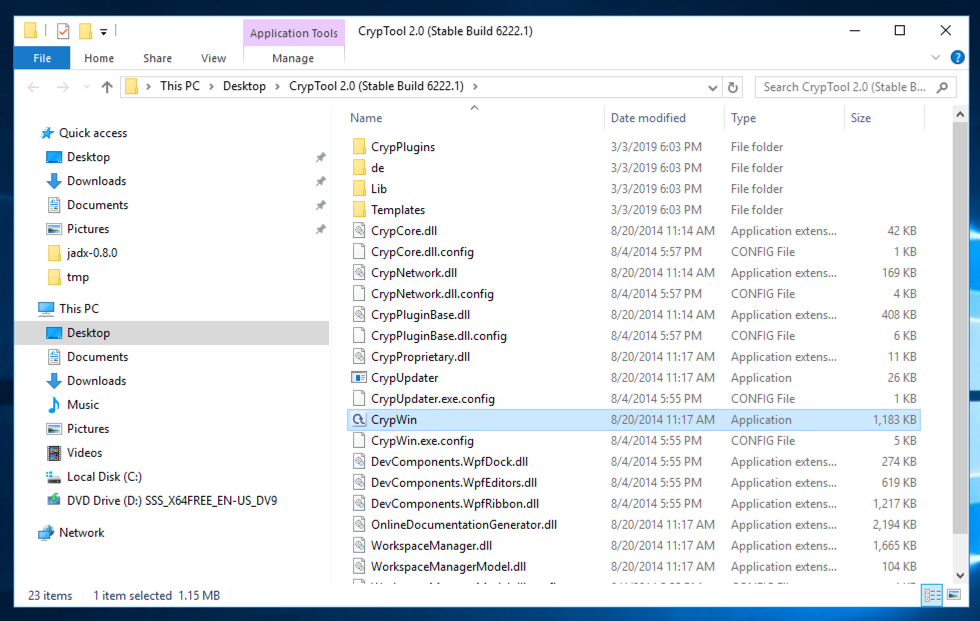
Task: Click the file list scroll up arrow
Action: pos(959,114)
